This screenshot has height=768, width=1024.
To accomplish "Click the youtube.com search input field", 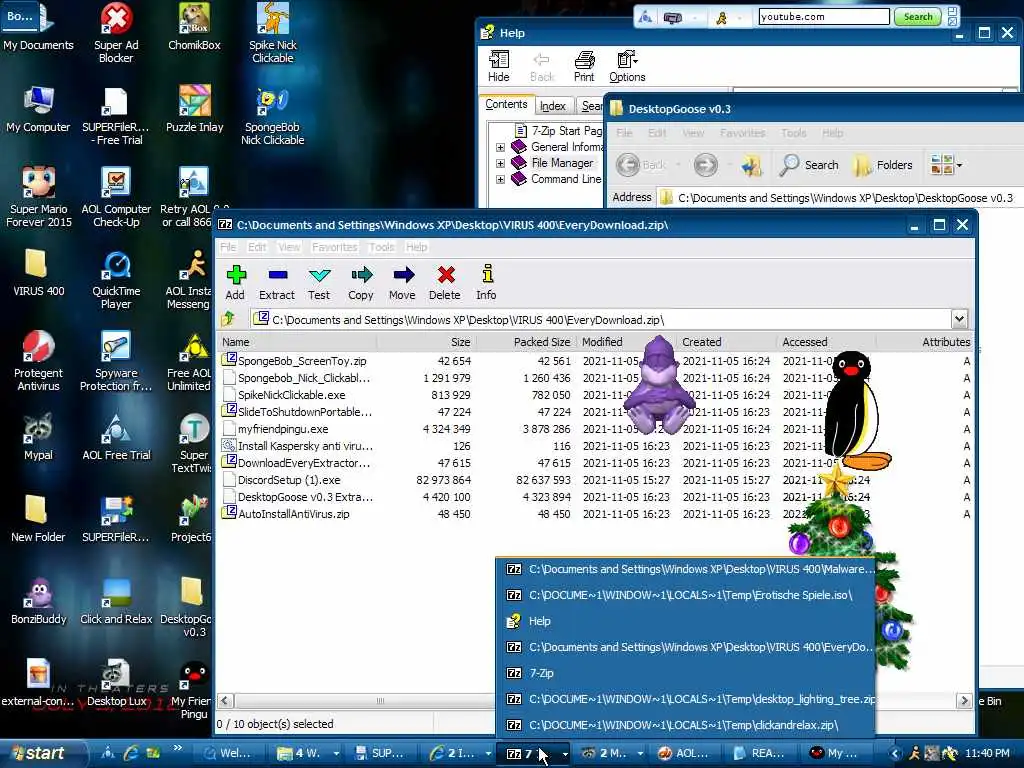I will 824,16.
